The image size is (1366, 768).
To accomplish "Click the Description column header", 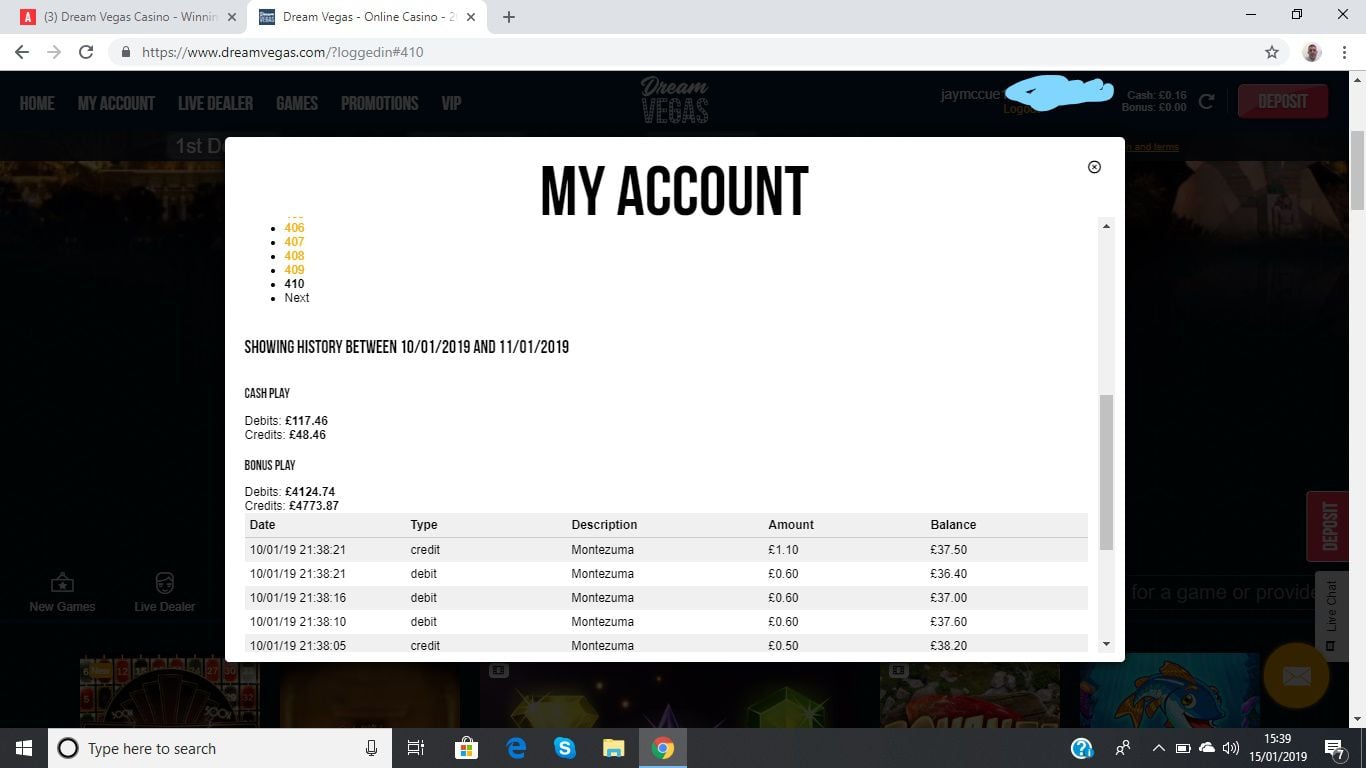I will tap(604, 525).
